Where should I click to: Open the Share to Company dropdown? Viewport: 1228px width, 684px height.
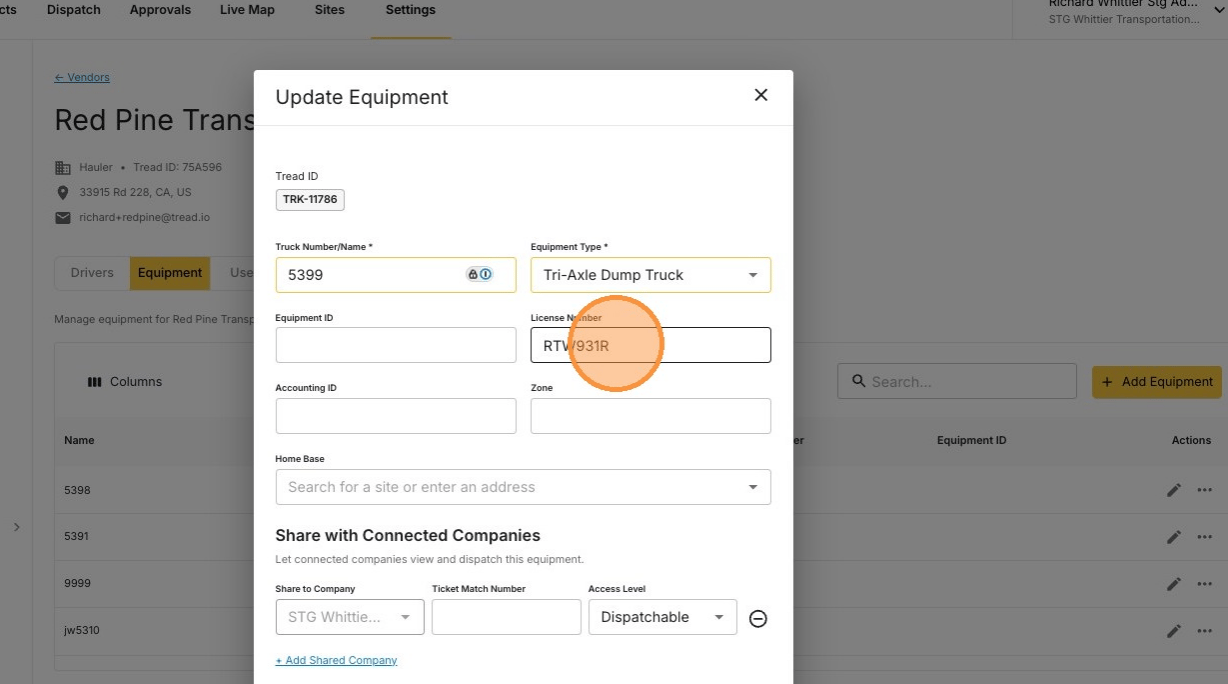point(350,617)
